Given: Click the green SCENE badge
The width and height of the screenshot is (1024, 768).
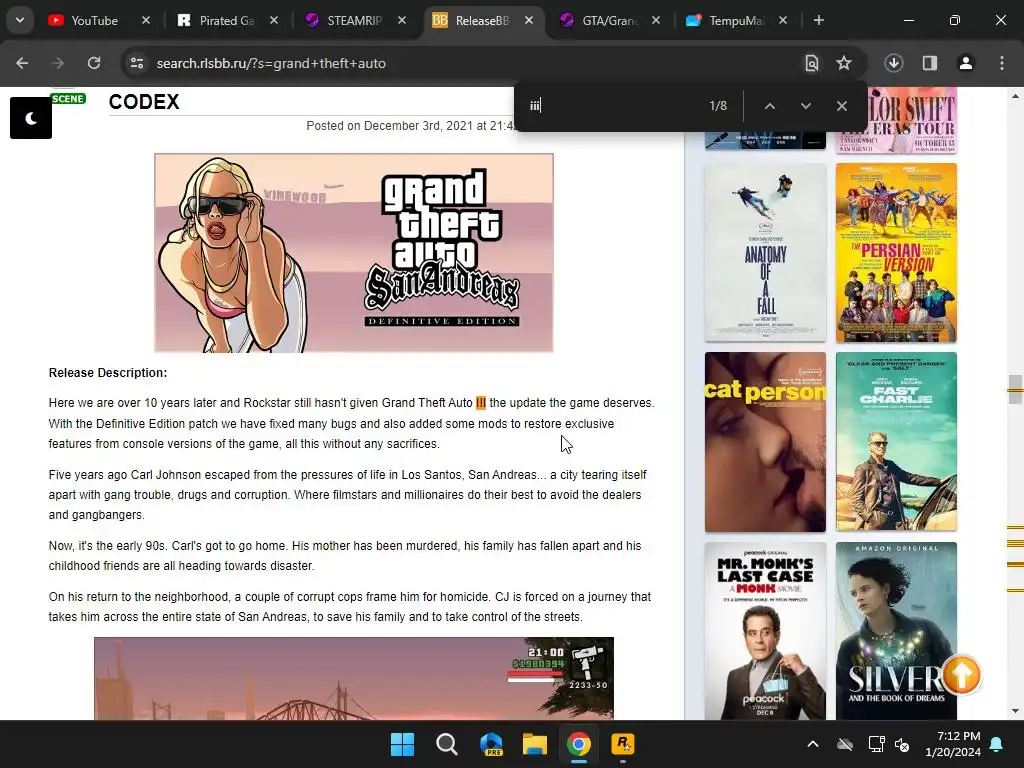Looking at the screenshot, I should pos(68,99).
